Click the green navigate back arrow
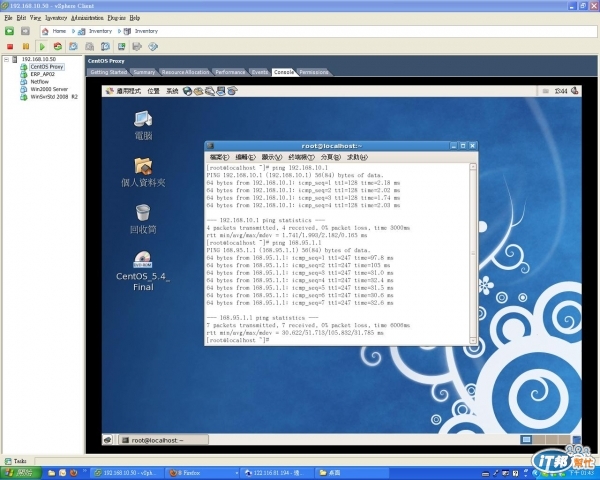Image resolution: width=600 pixels, height=480 pixels. pos(9,31)
